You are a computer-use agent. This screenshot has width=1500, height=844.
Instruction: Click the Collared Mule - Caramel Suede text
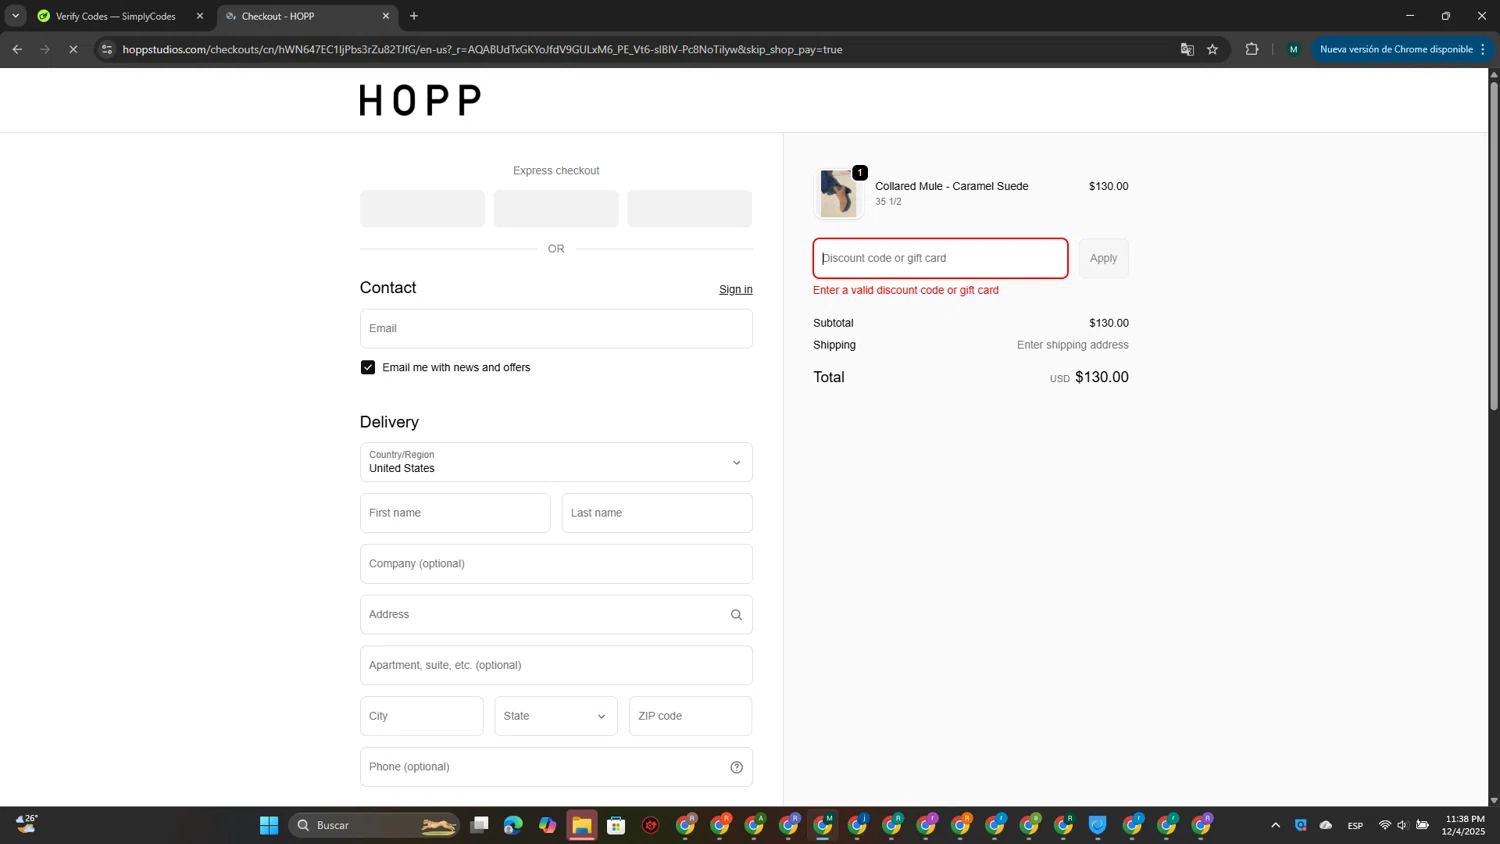pyautogui.click(x=951, y=186)
